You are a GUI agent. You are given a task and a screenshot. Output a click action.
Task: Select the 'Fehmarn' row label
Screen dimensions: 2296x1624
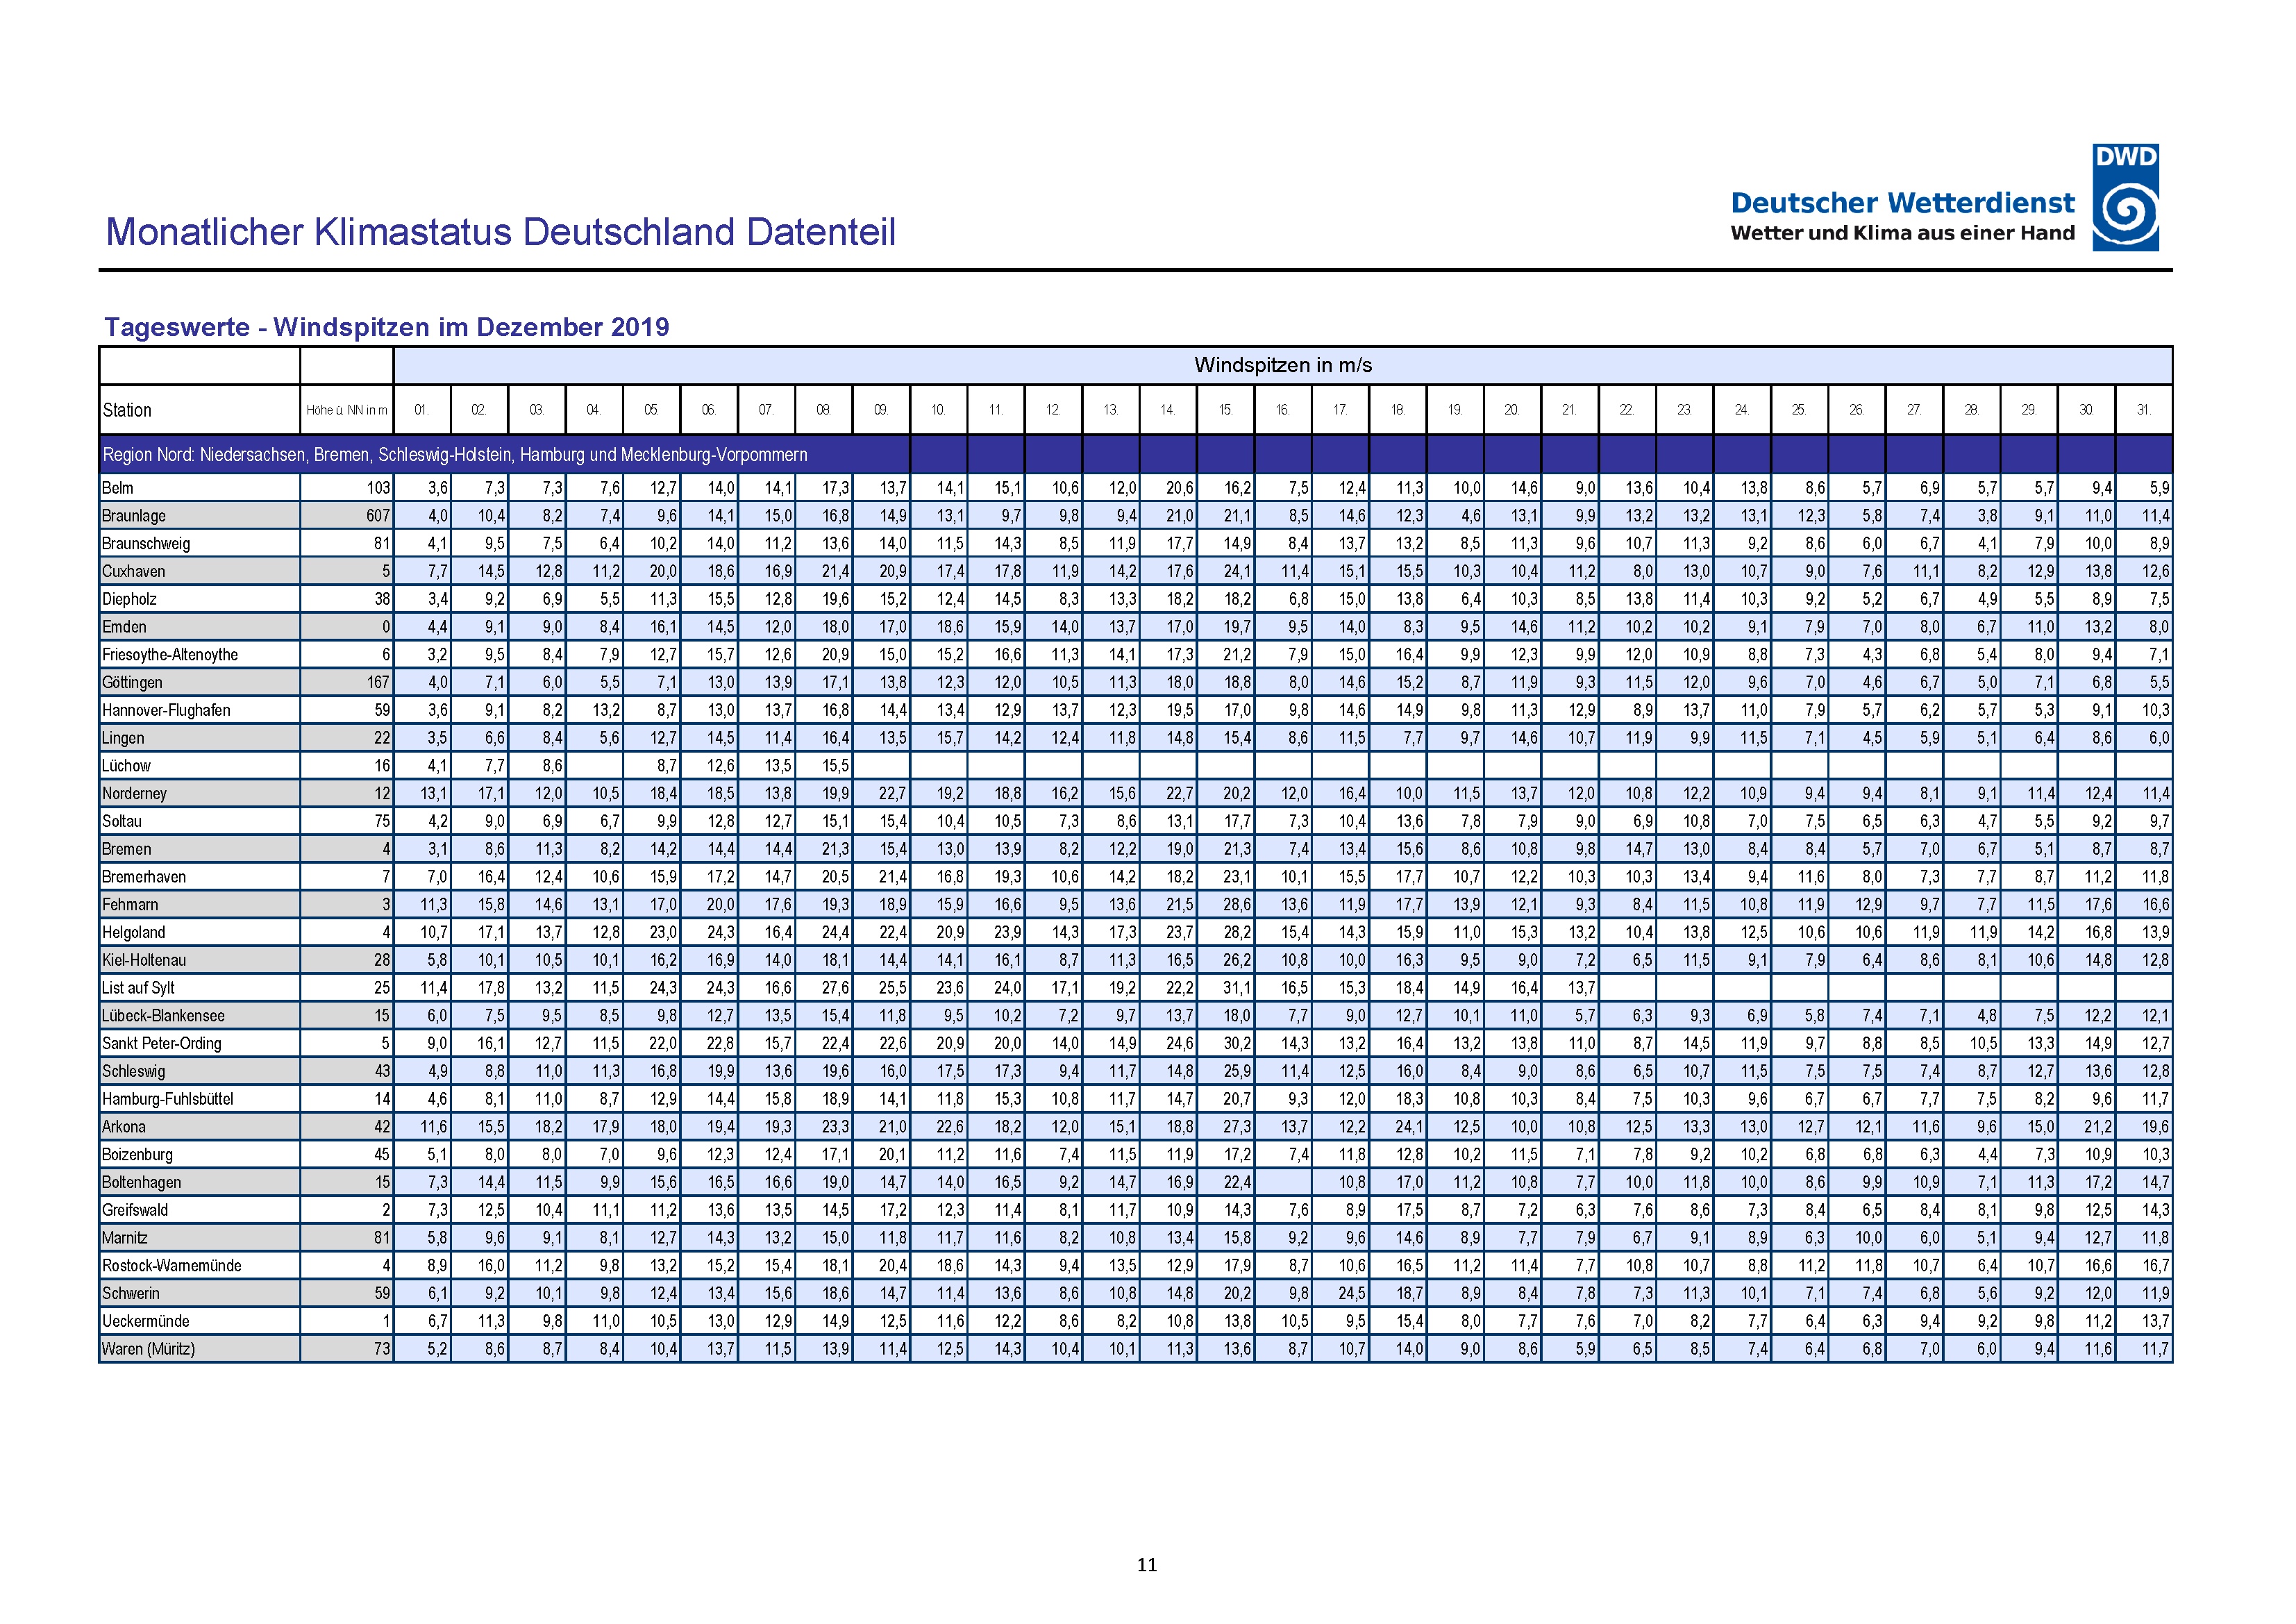[130, 905]
